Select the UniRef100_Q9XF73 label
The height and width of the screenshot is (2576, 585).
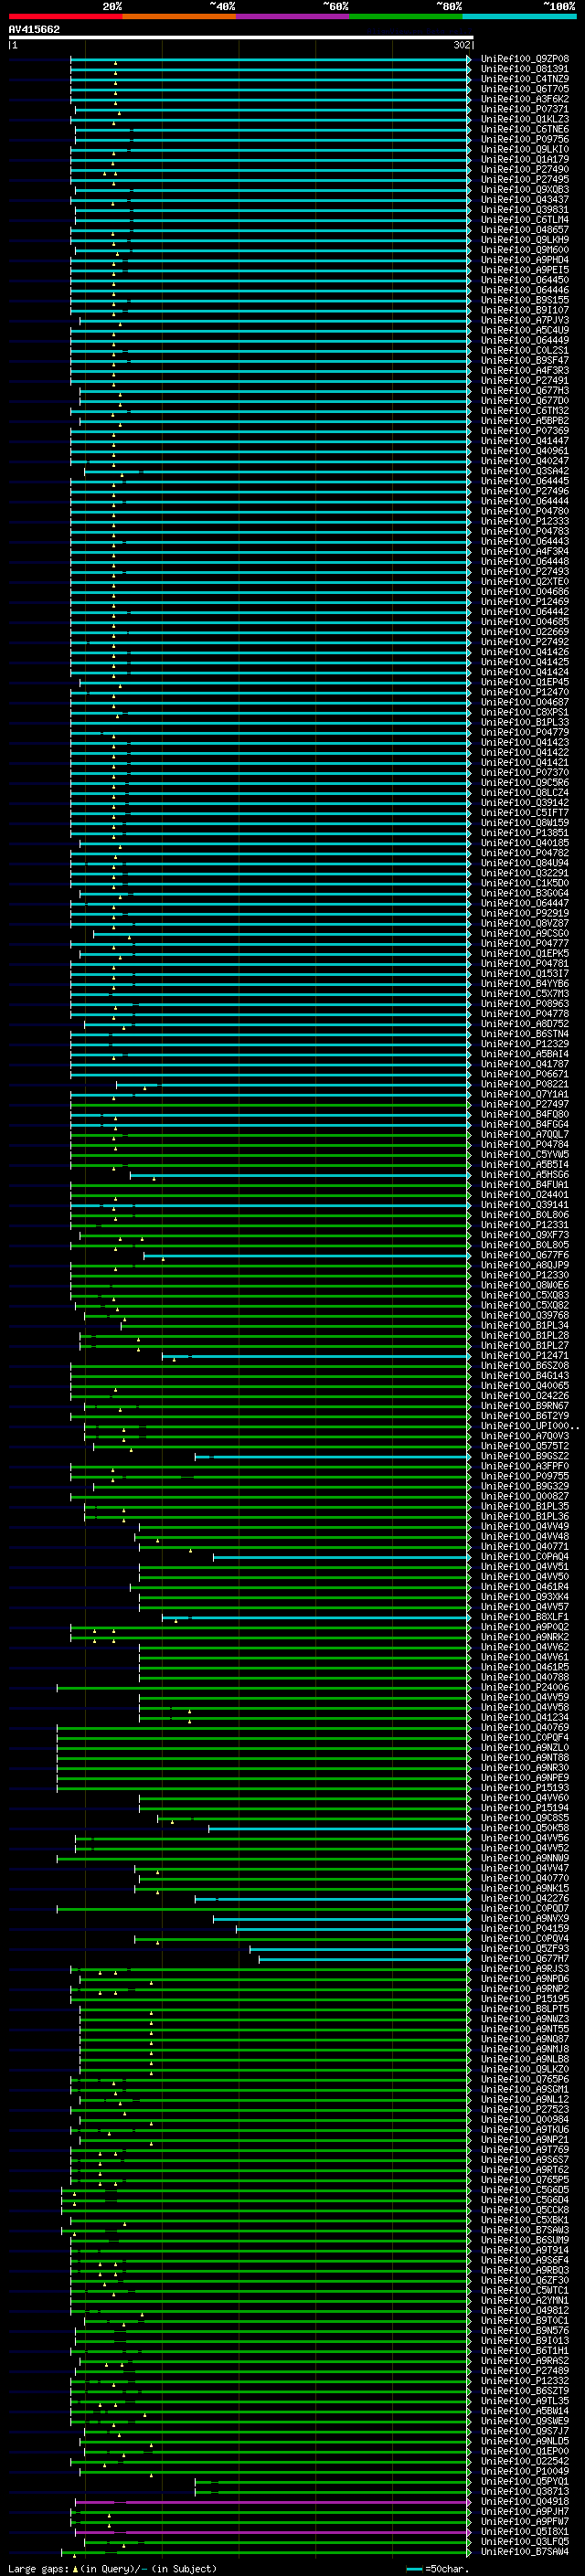tap(525, 1235)
